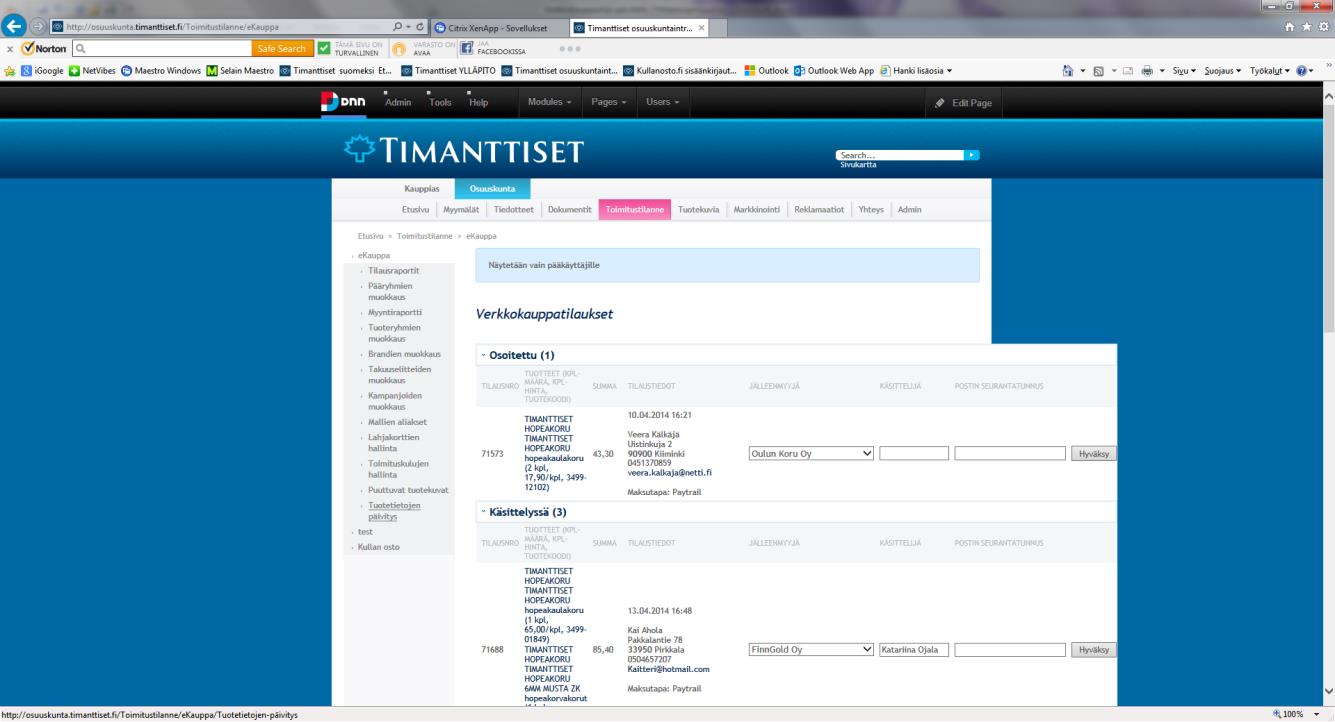Open IE Favorites star at top right
Screen dimensions: 1335x722
tap(1308, 27)
